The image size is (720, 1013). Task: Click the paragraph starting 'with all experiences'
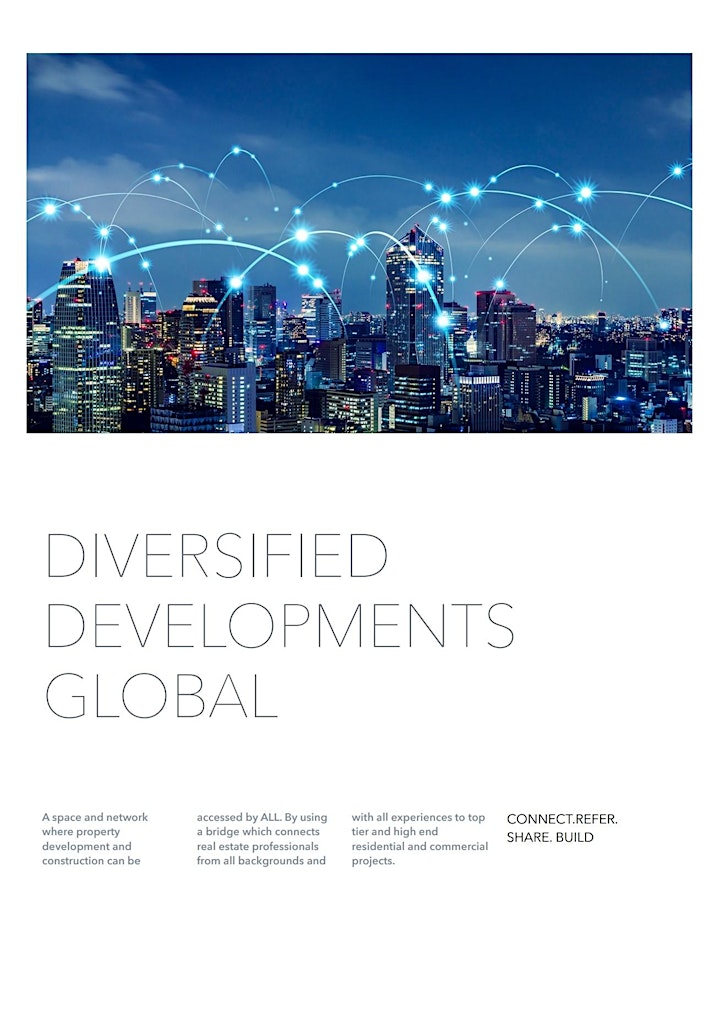419,839
